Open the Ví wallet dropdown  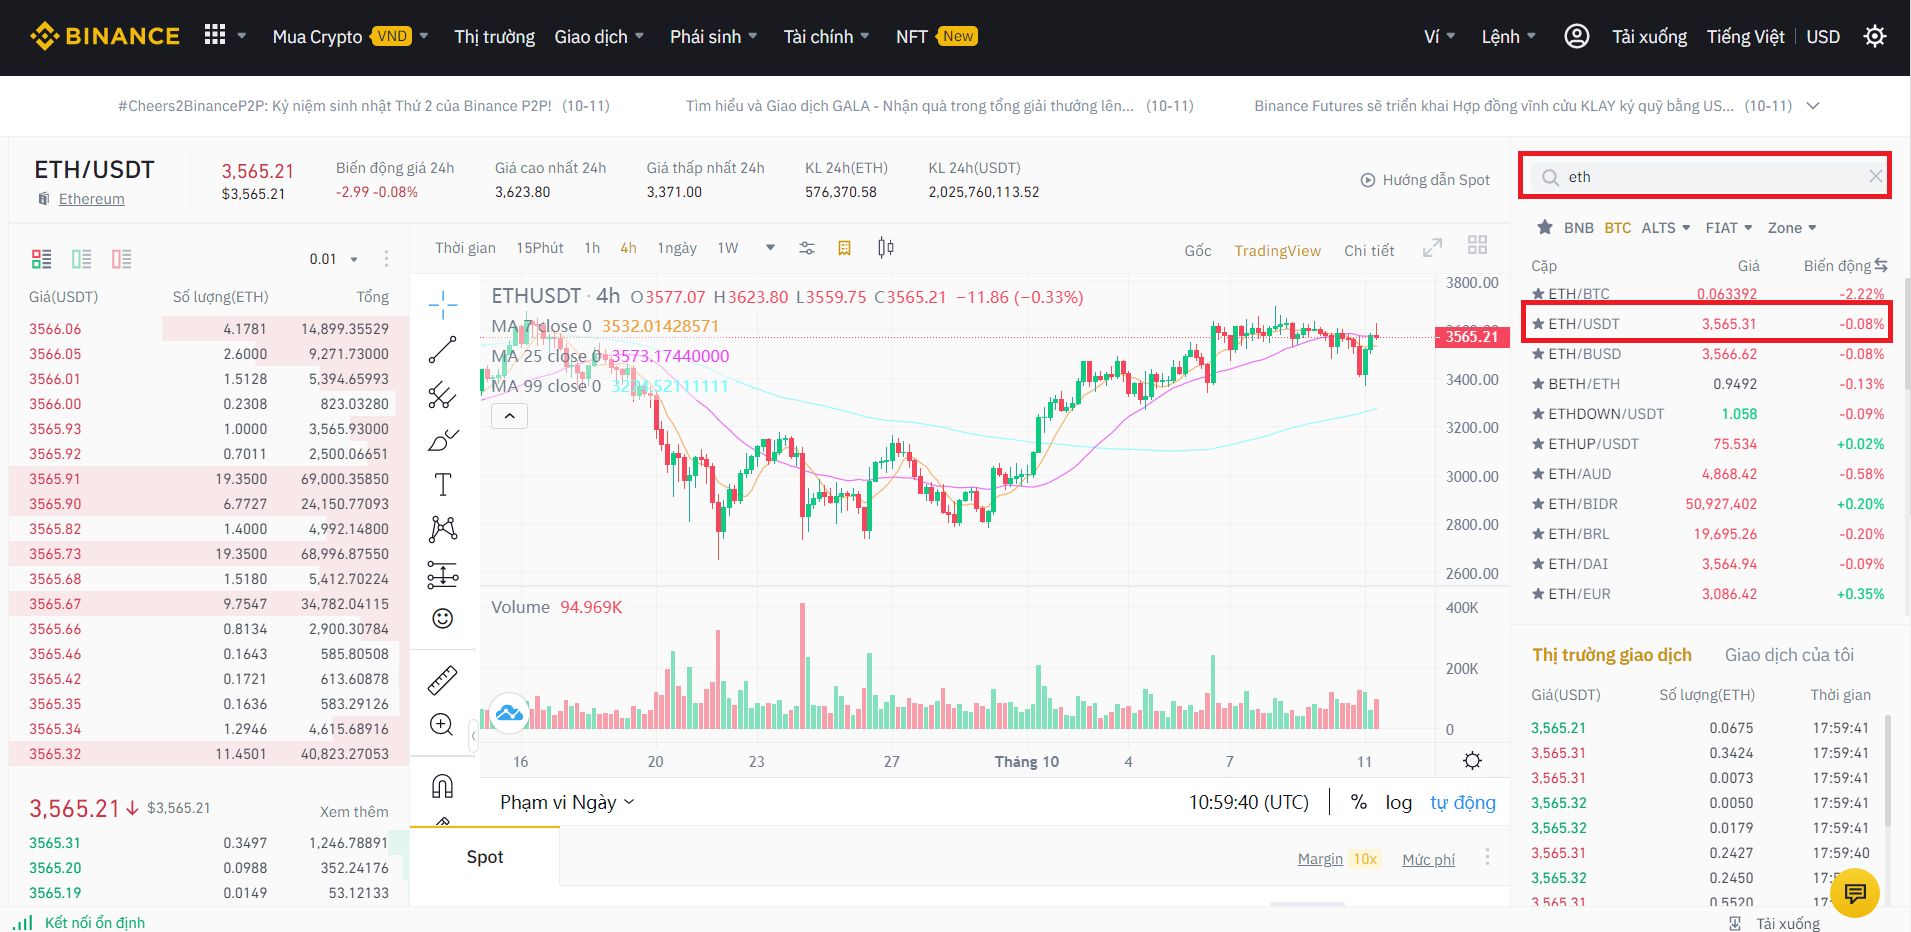pyautogui.click(x=1439, y=36)
